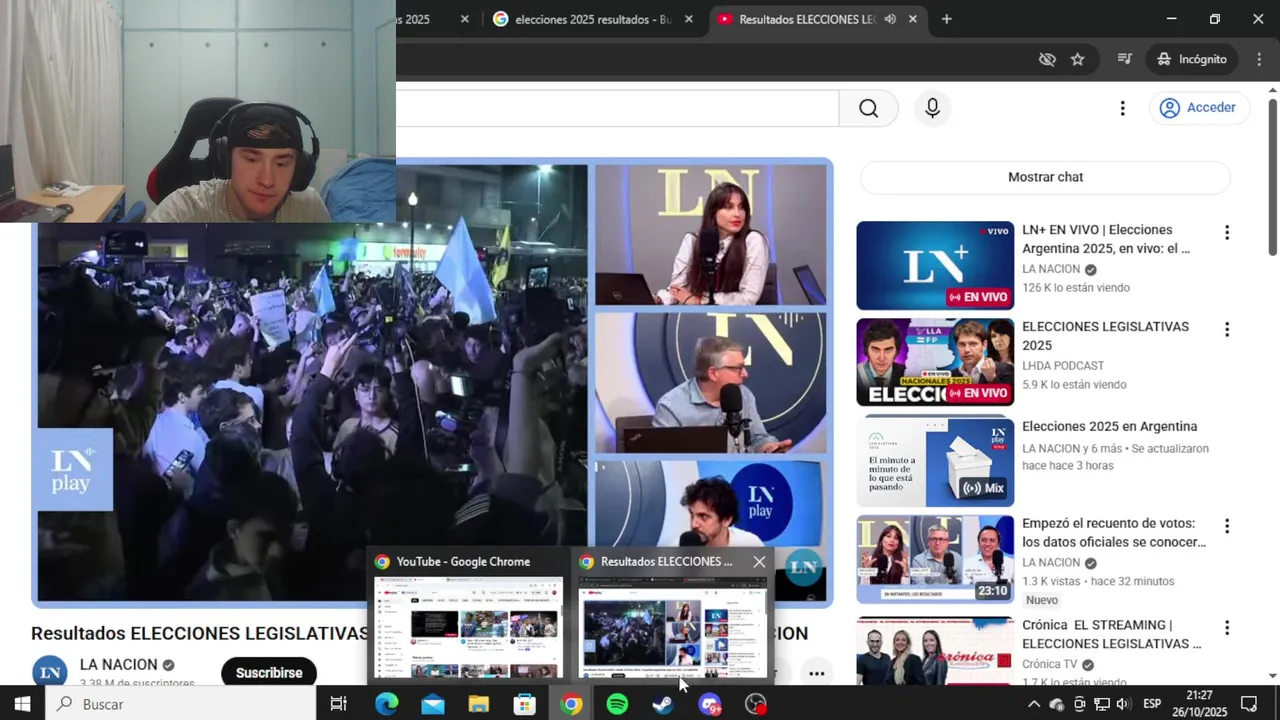Screen dimensions: 1280x720
Task: Open Crónica EL STREAMING video thumbnail
Action: (935, 651)
